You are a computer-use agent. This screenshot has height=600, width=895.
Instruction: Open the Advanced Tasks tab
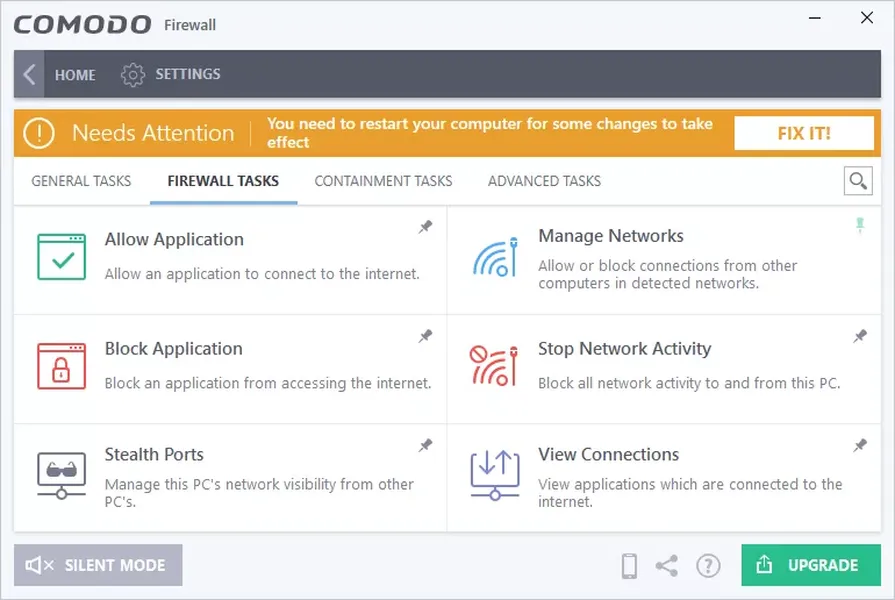pos(544,181)
